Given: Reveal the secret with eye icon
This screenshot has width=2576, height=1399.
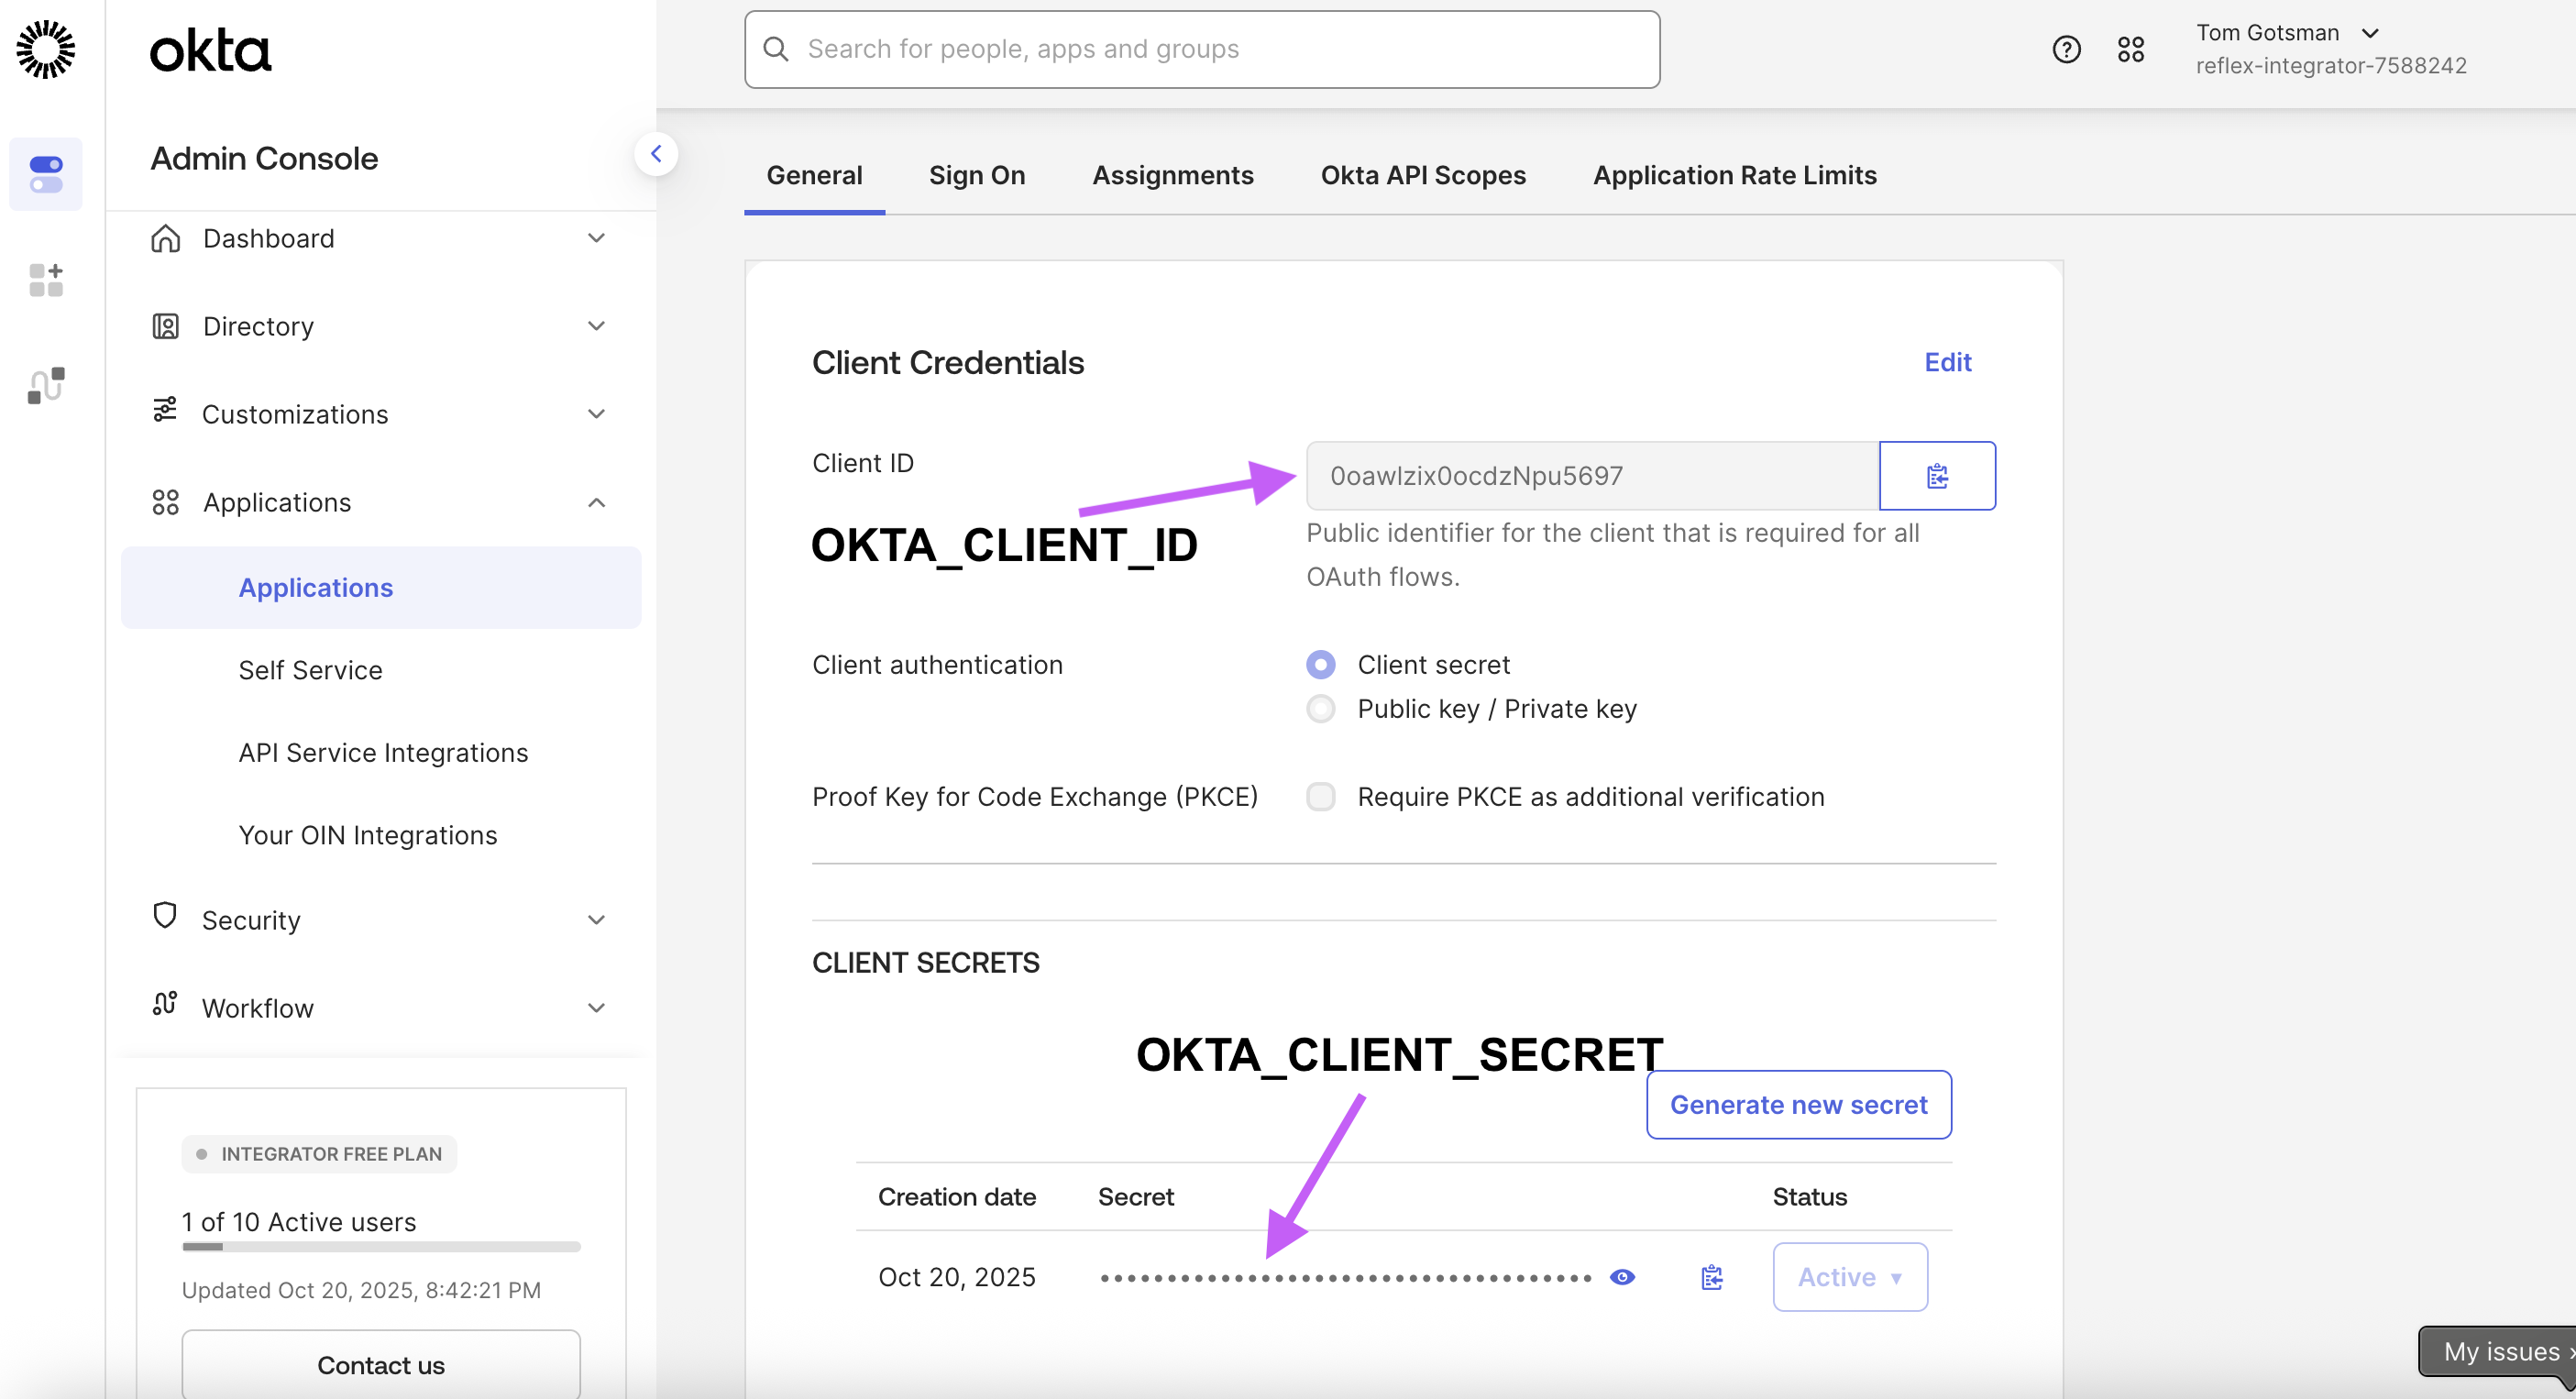Looking at the screenshot, I should 1622,1277.
